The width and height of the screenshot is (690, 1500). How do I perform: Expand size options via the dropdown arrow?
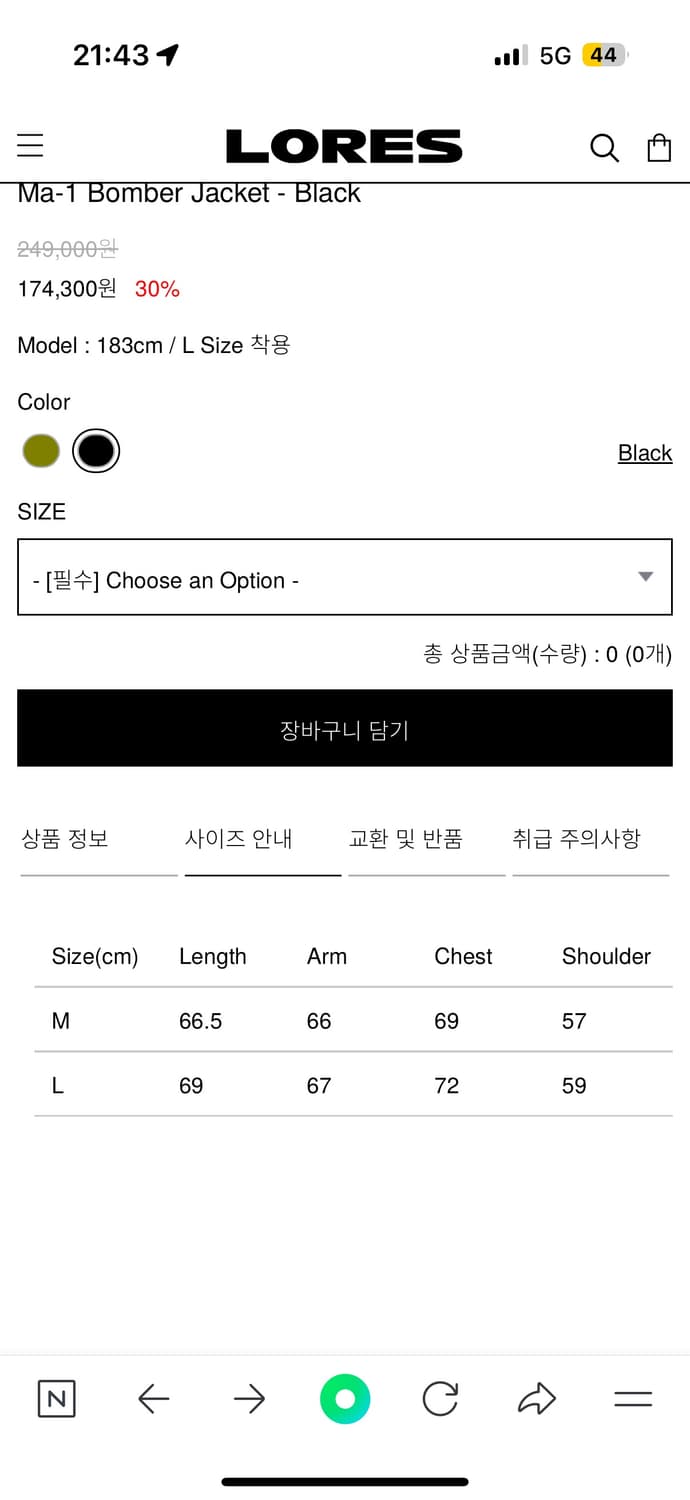pos(644,577)
